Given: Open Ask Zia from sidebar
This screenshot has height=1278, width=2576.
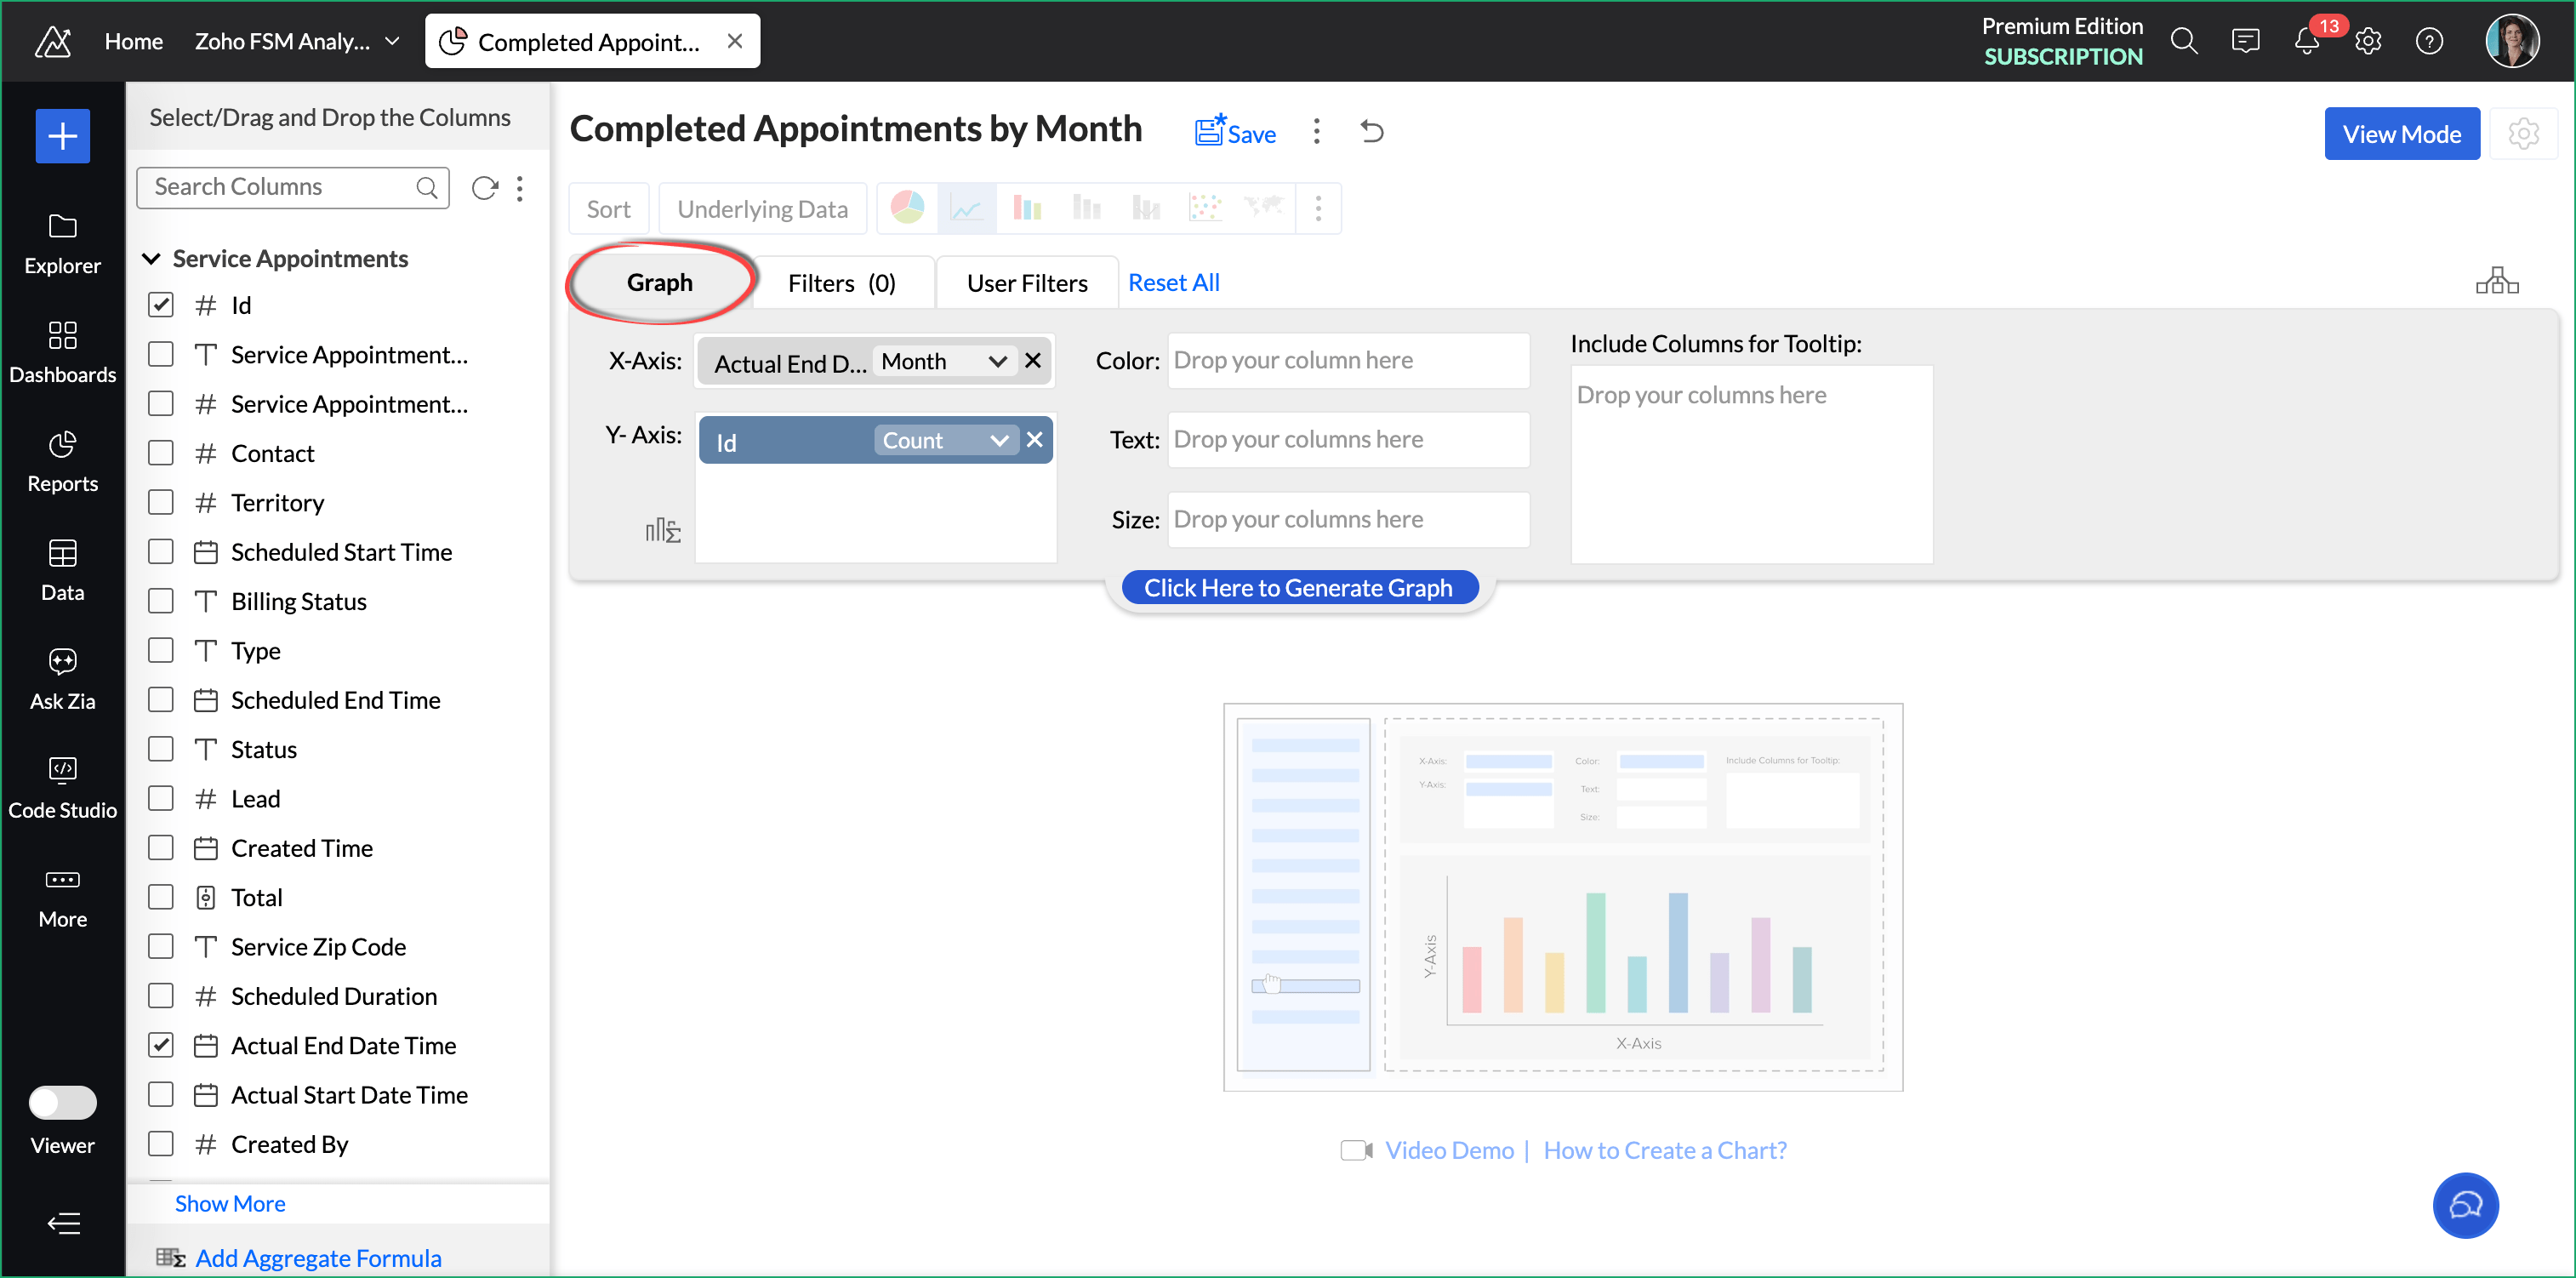Looking at the screenshot, I should click(x=62, y=678).
